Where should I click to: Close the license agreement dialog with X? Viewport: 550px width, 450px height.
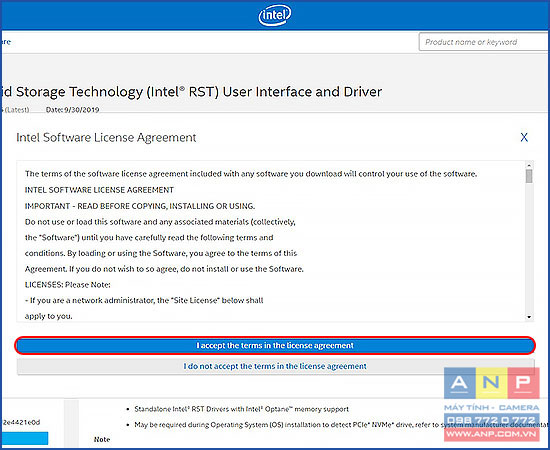524,137
